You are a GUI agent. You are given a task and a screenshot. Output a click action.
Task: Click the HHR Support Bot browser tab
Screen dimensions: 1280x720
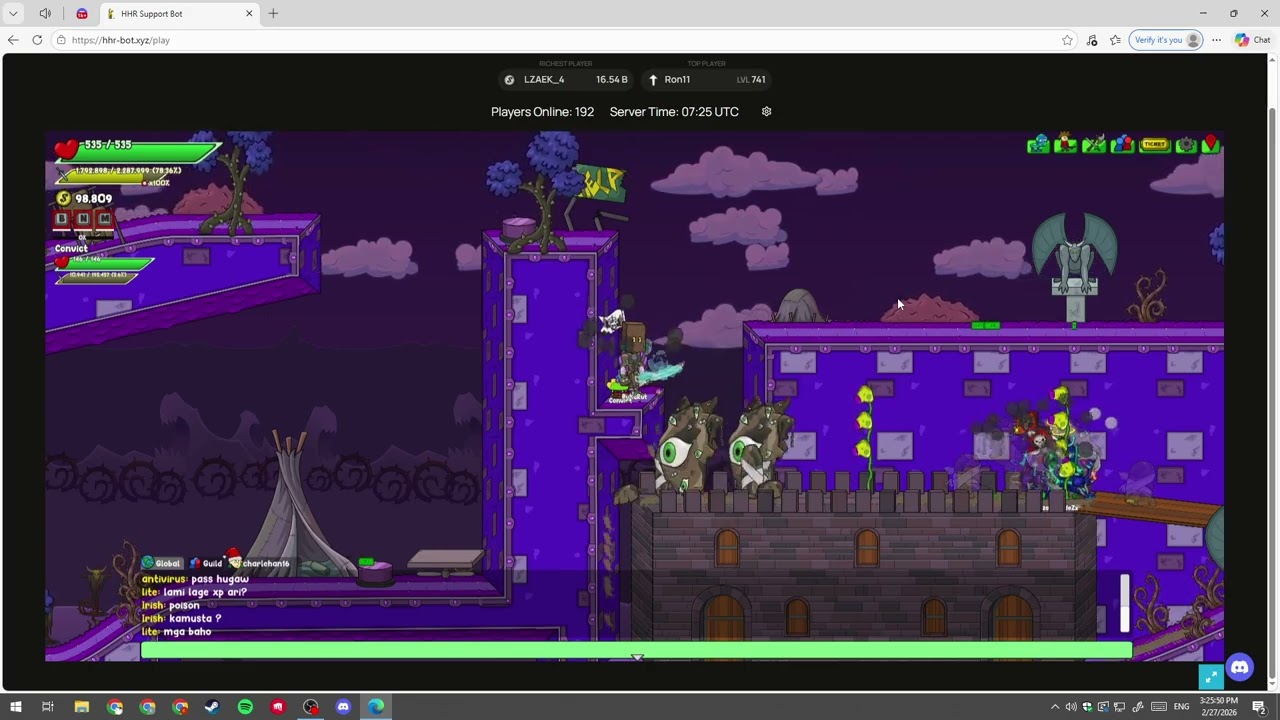181,14
